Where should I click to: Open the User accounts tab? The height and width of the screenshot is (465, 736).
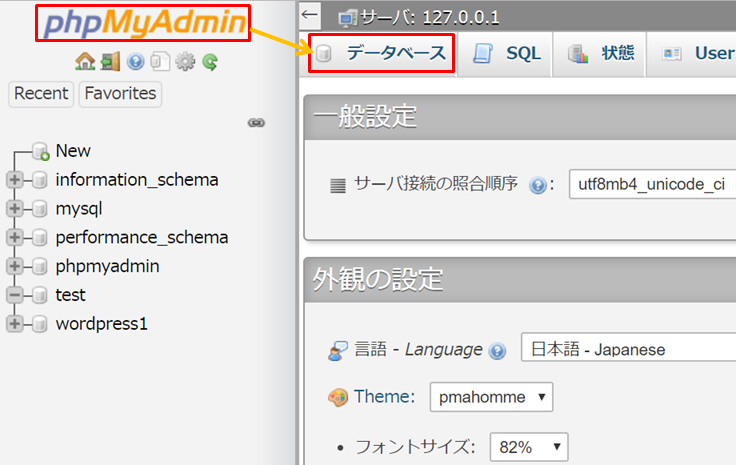point(692,53)
